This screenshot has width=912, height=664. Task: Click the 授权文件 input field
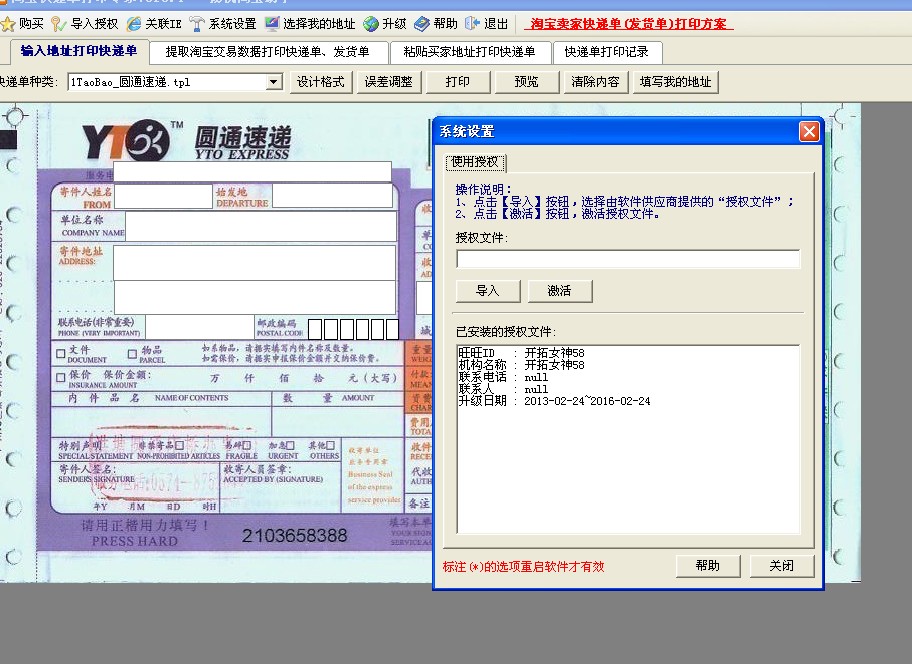click(x=628, y=259)
